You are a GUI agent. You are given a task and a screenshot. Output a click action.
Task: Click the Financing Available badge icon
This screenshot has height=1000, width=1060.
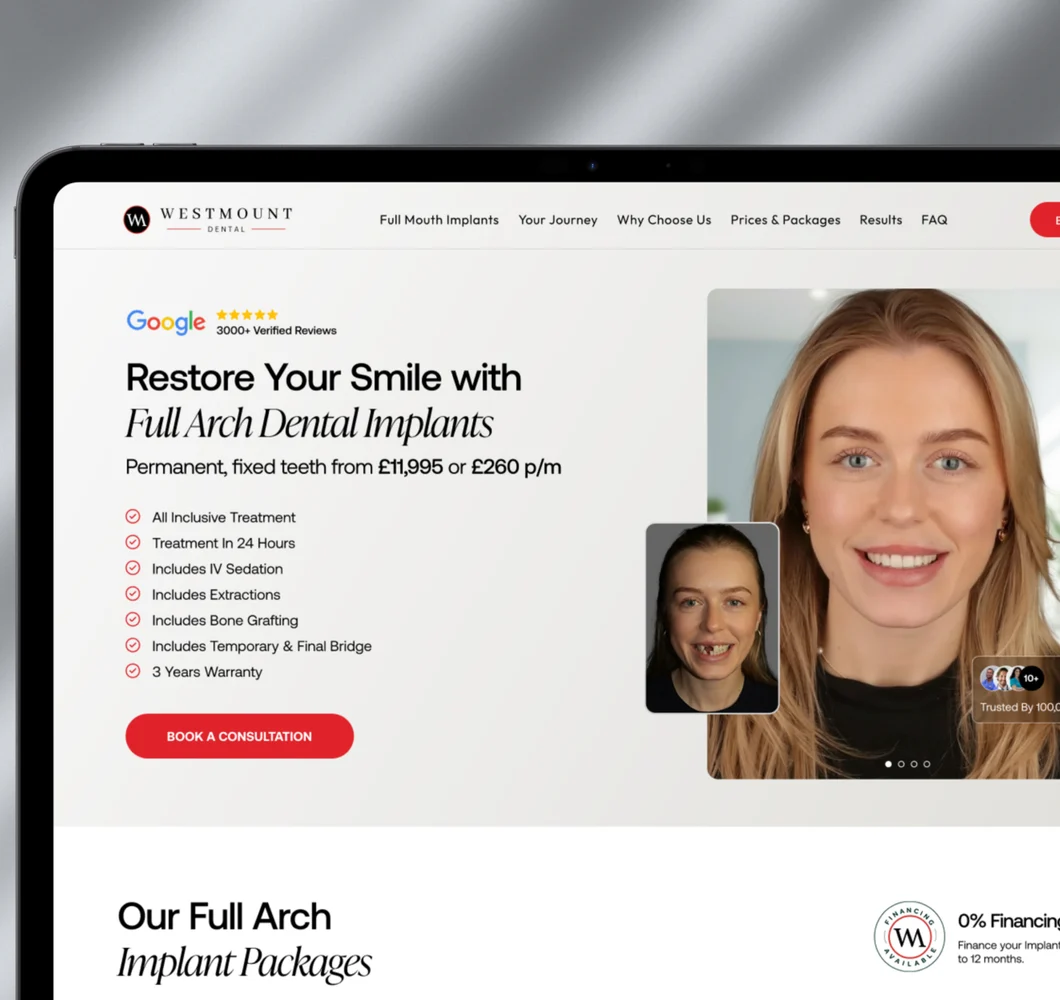909,936
